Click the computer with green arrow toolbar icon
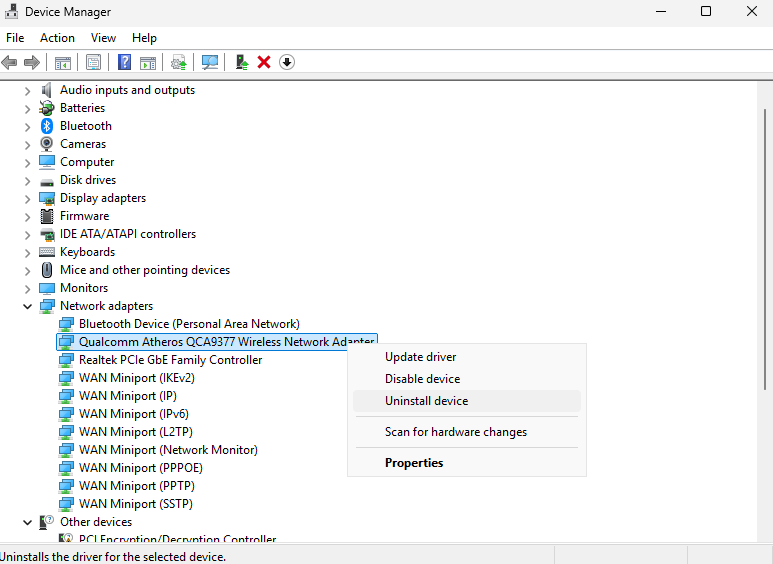This screenshot has height=564, width=773. coord(242,62)
